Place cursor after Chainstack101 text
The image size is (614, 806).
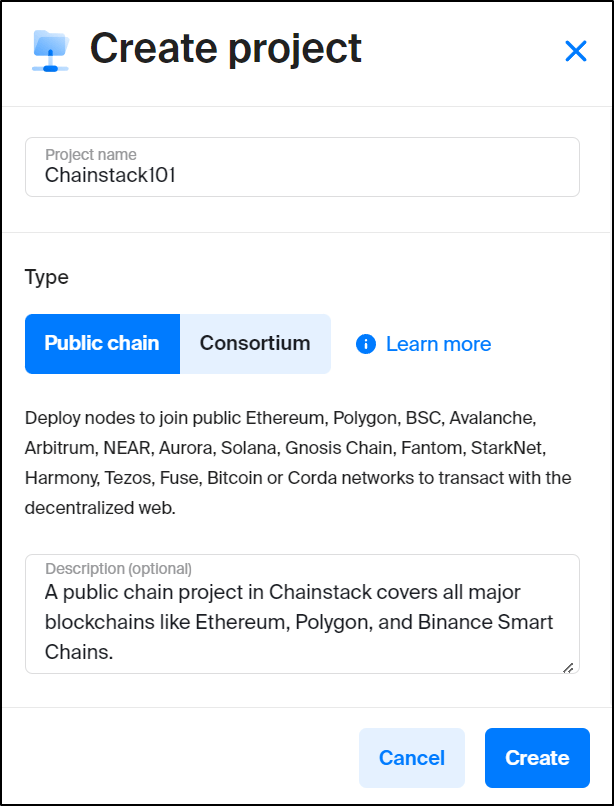(177, 175)
